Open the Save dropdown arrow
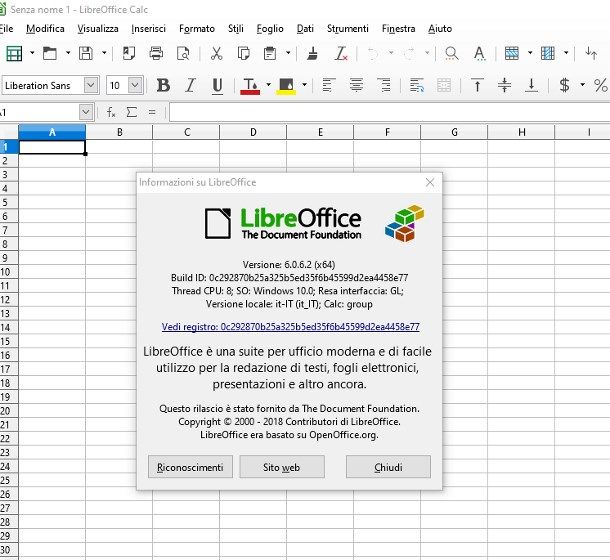Viewport: 610px width, 560px height. [104, 53]
